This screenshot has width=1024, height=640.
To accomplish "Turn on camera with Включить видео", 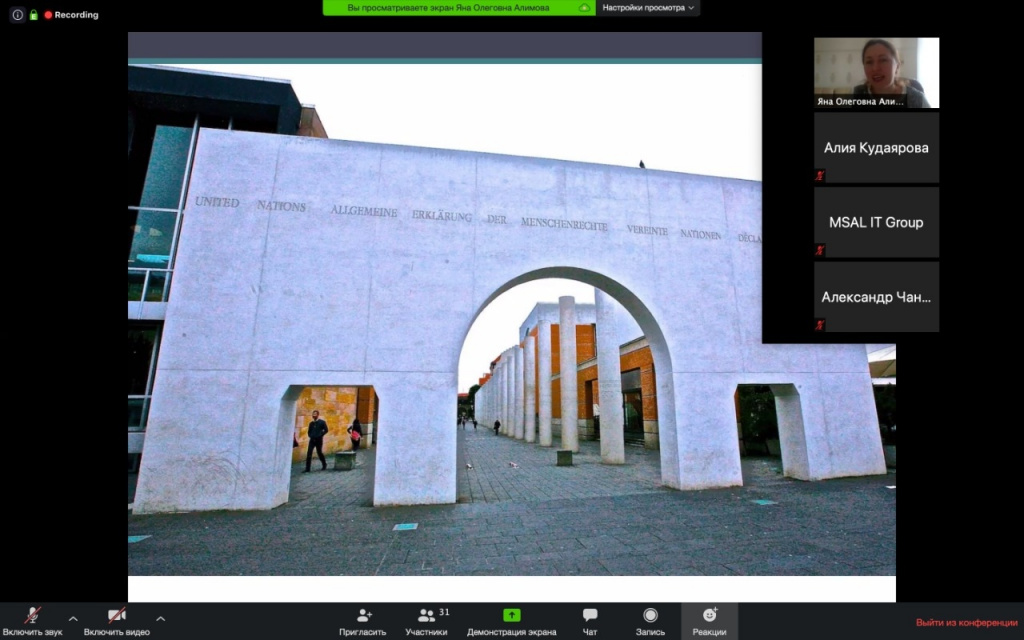I will tap(117, 621).
